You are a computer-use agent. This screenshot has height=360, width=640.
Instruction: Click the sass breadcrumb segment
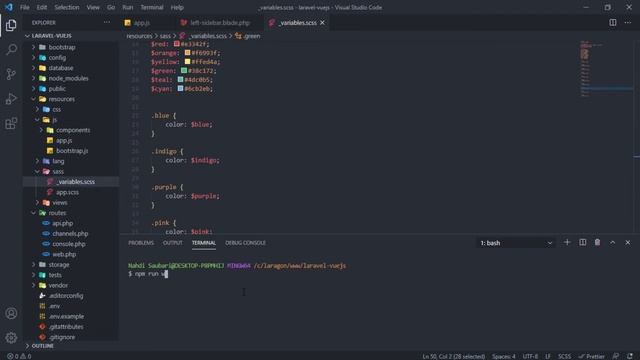165,36
